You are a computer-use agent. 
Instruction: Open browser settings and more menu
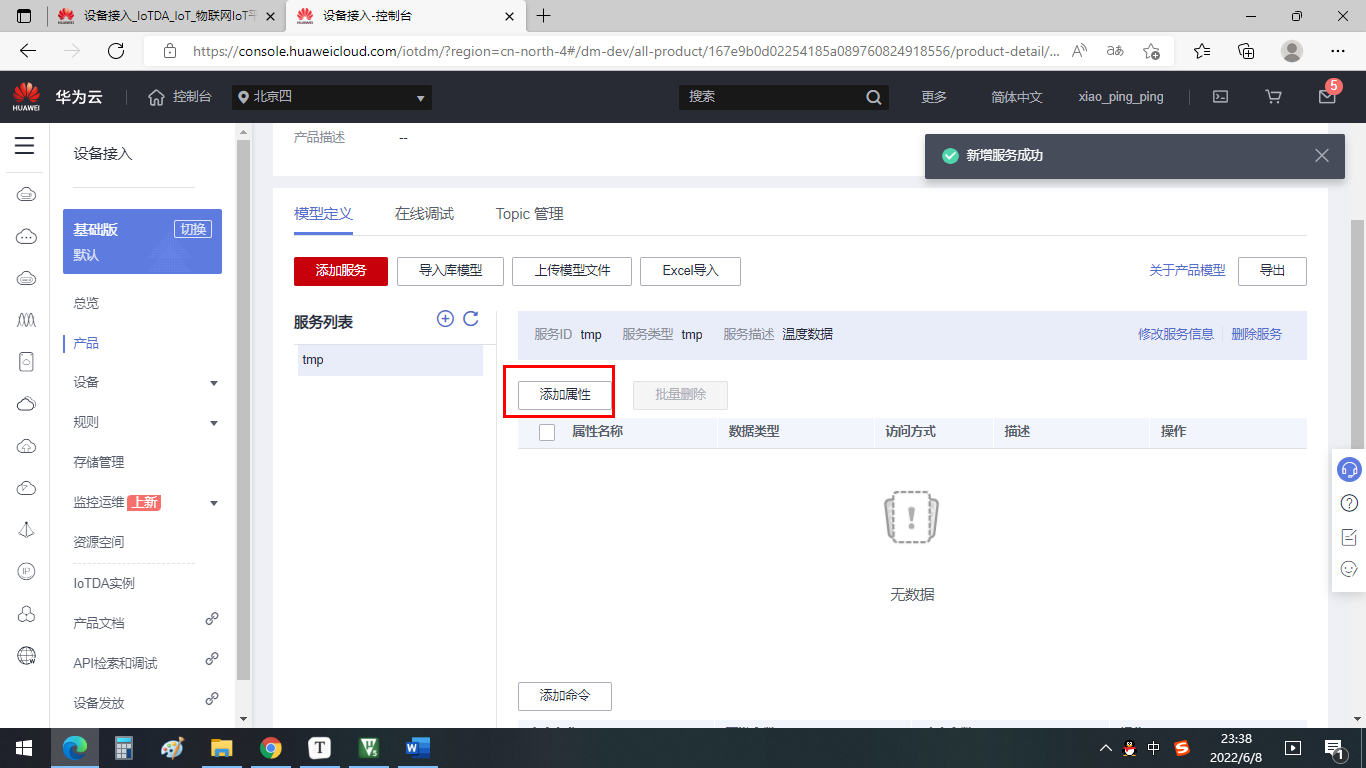(1338, 51)
